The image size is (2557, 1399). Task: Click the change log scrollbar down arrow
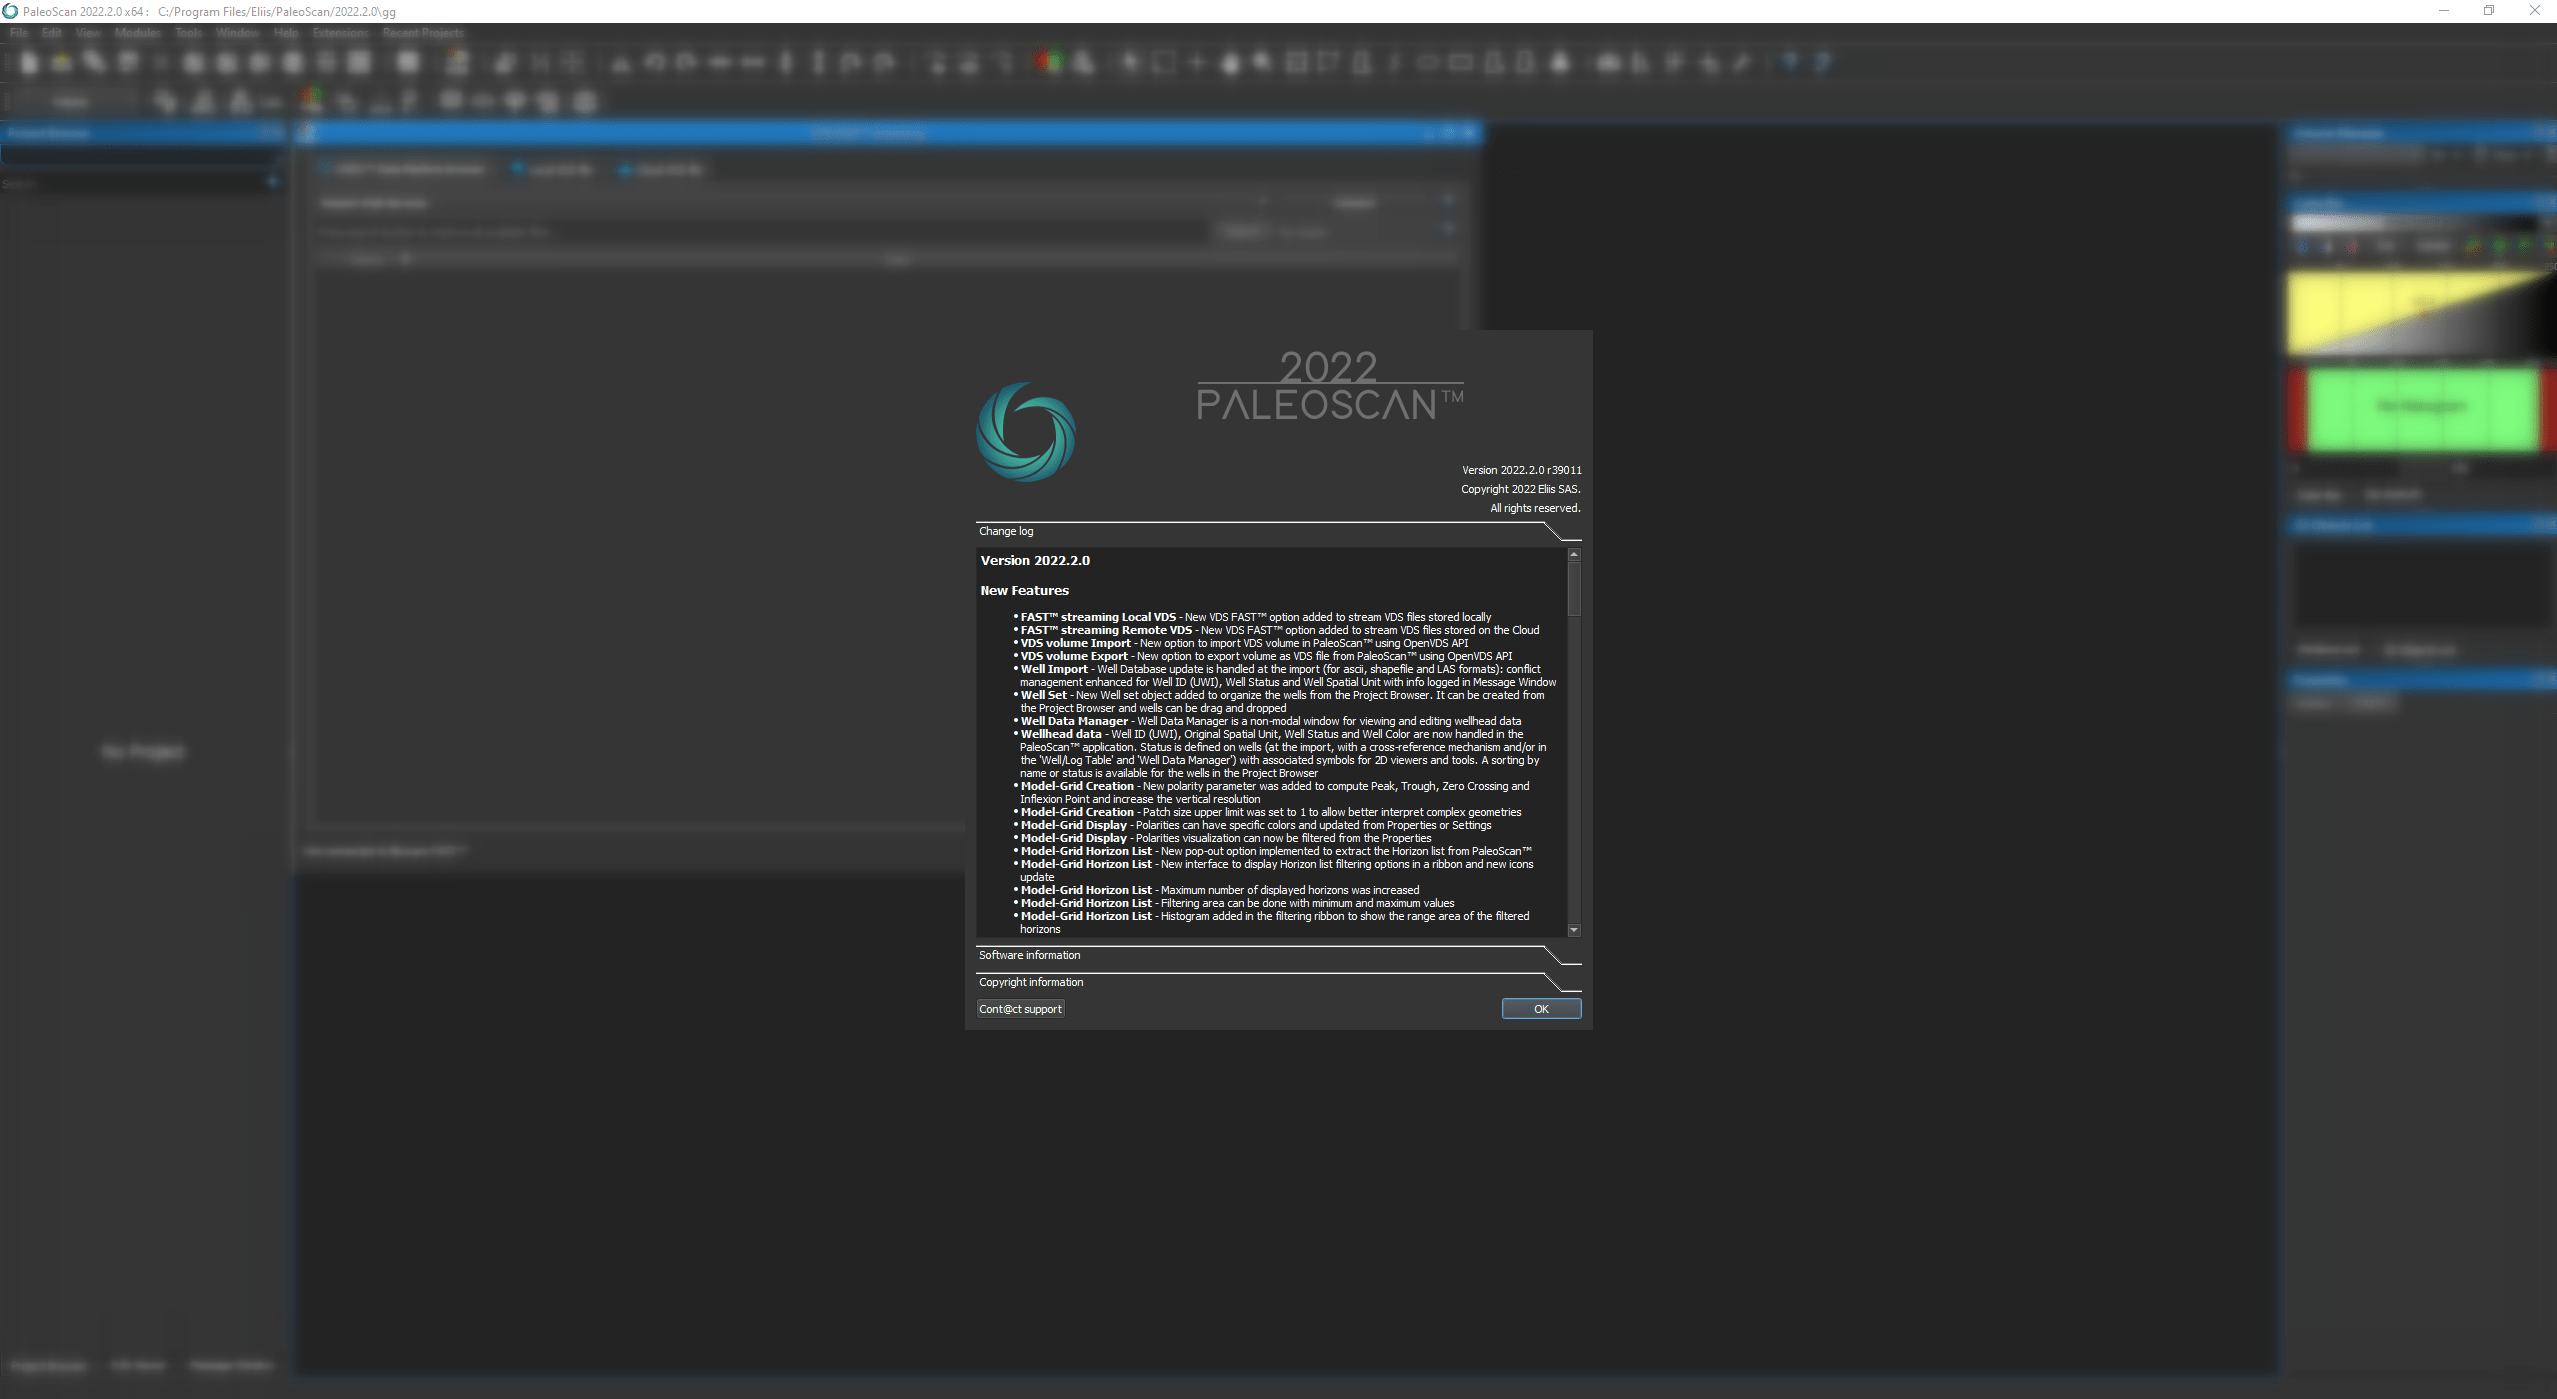pos(1574,930)
